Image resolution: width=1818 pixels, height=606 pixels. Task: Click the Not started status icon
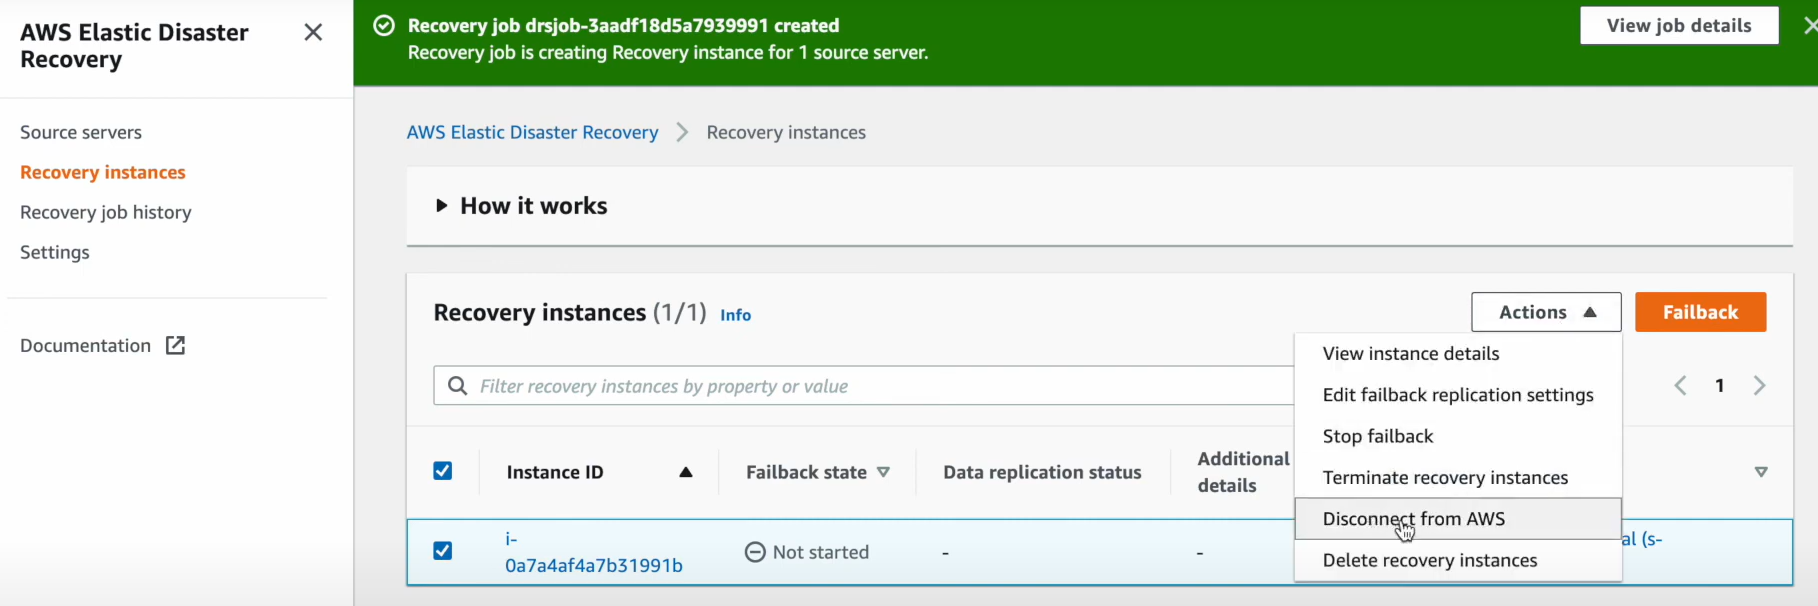[756, 552]
